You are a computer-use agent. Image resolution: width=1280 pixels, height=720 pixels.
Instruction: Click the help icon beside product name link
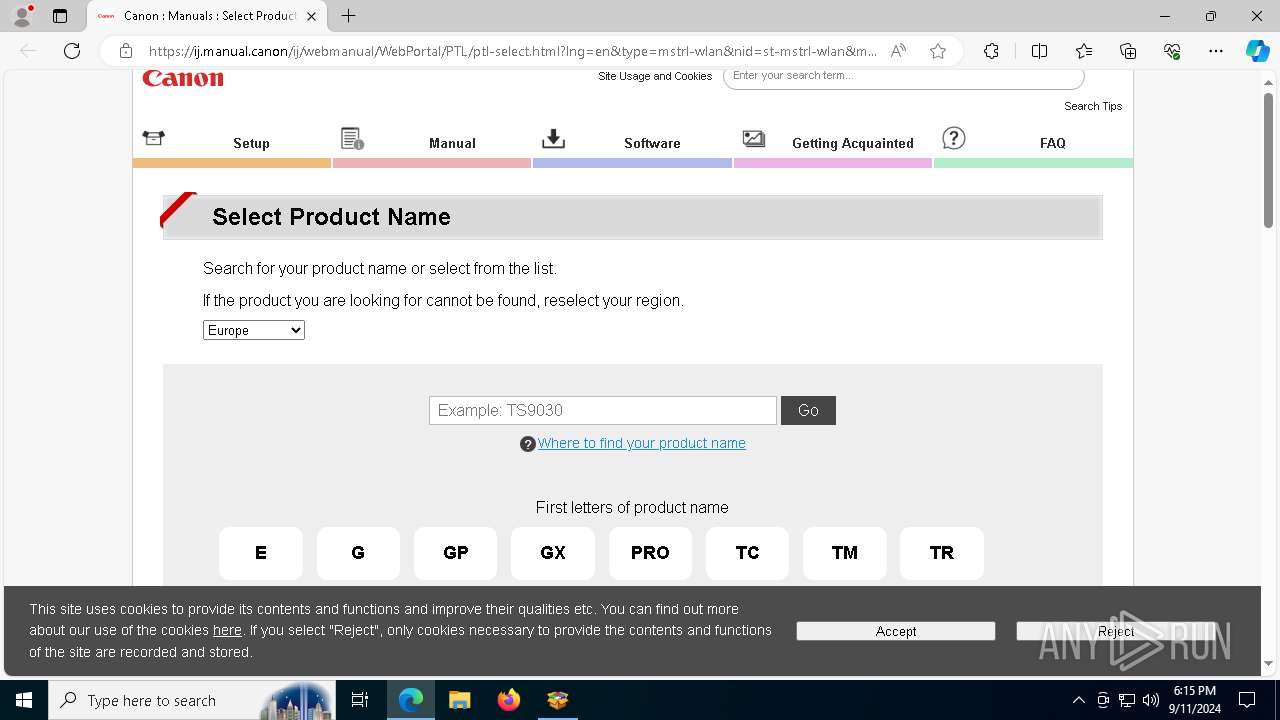point(528,444)
